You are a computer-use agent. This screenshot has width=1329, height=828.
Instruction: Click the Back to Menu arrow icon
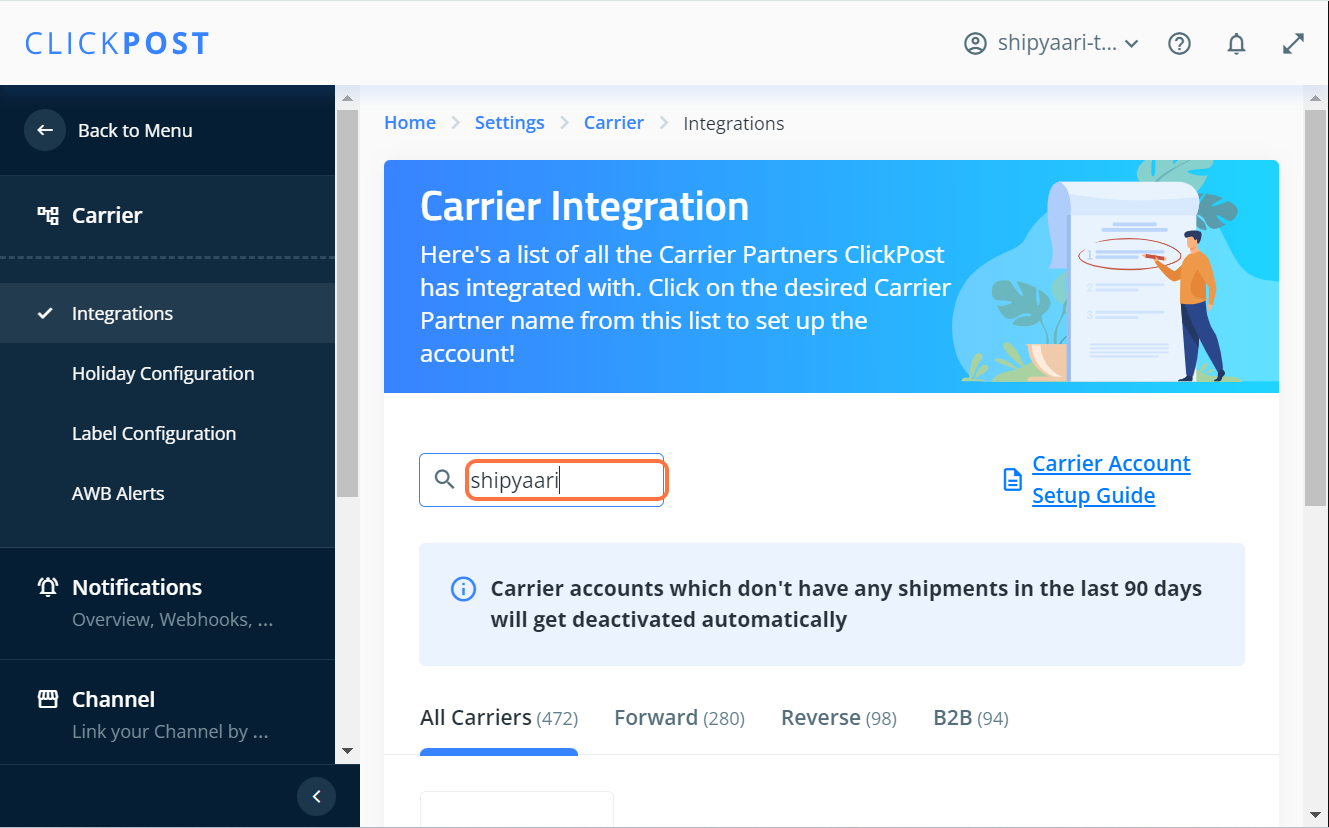45,130
